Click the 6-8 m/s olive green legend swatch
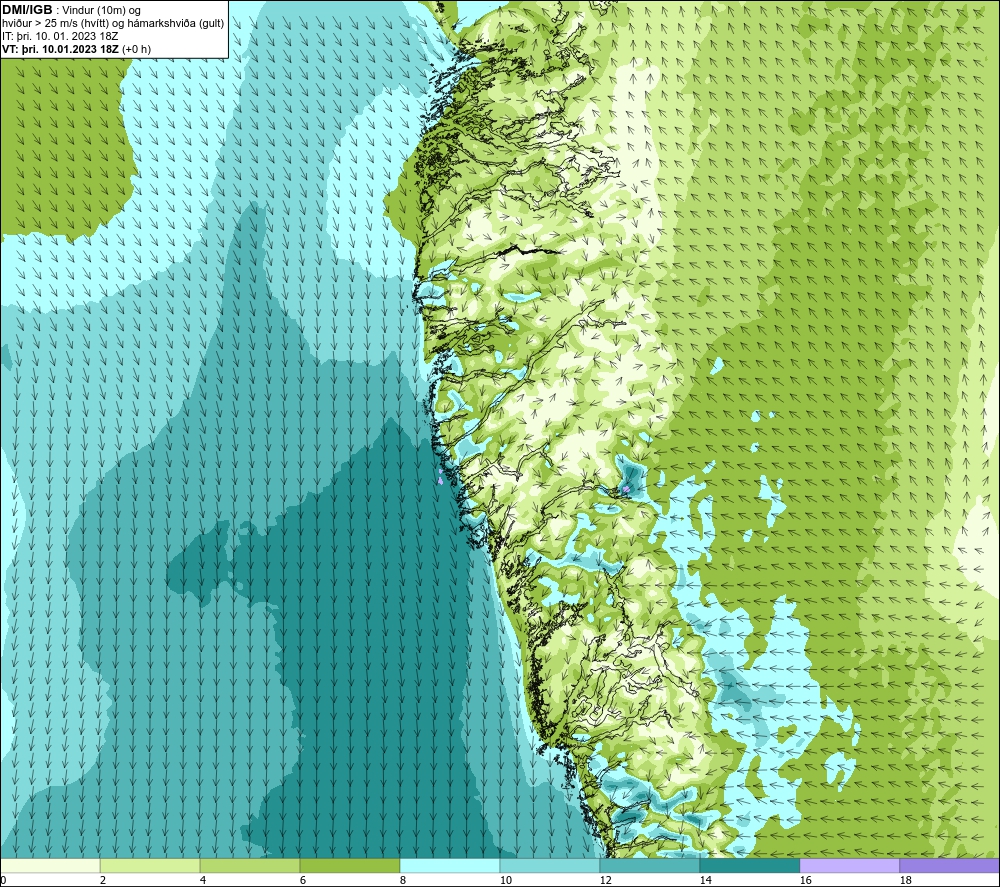1000x887 pixels. [349, 865]
